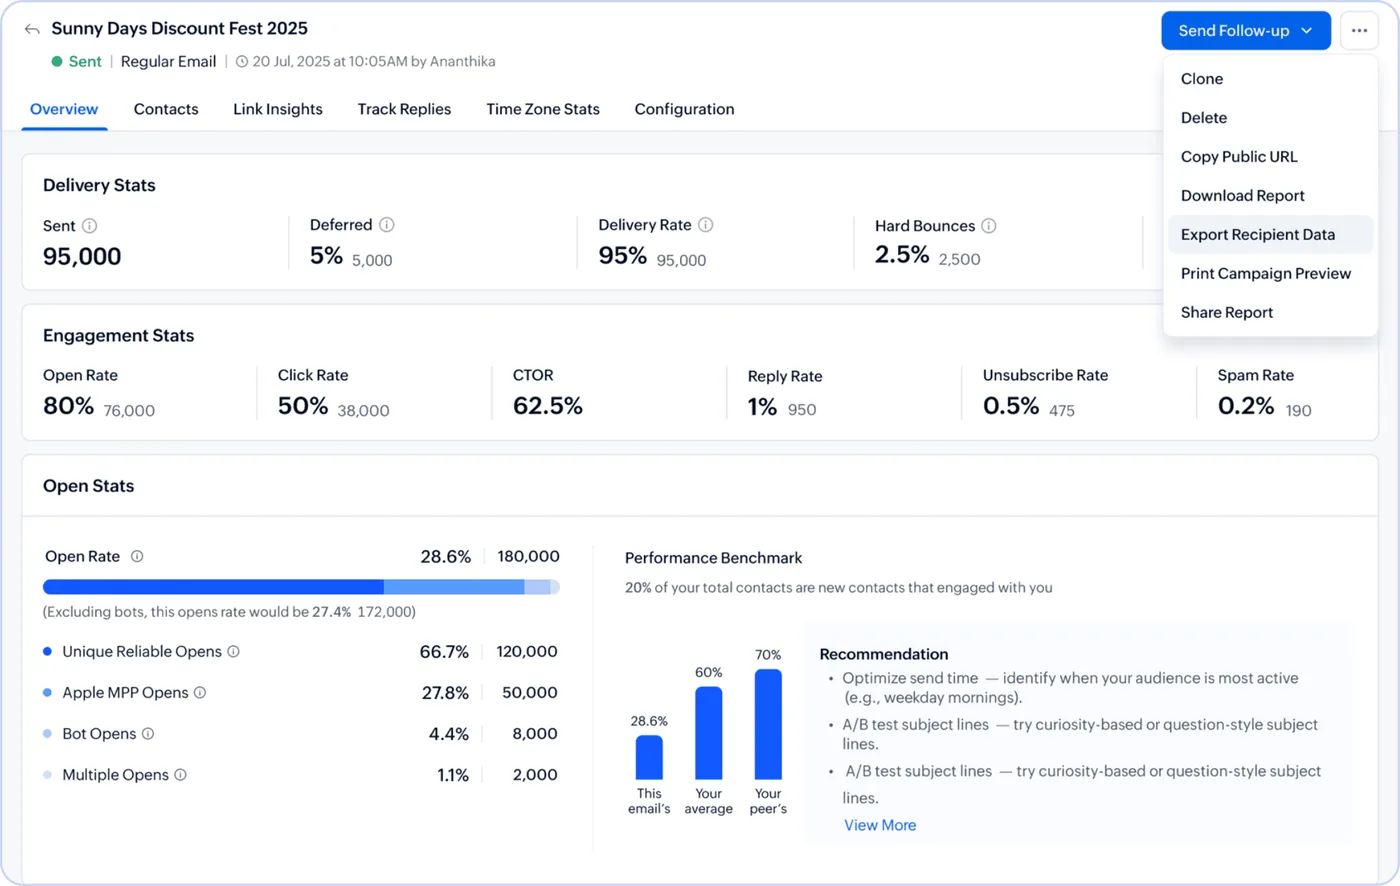Click the Bot Opens legend dot

(47, 733)
